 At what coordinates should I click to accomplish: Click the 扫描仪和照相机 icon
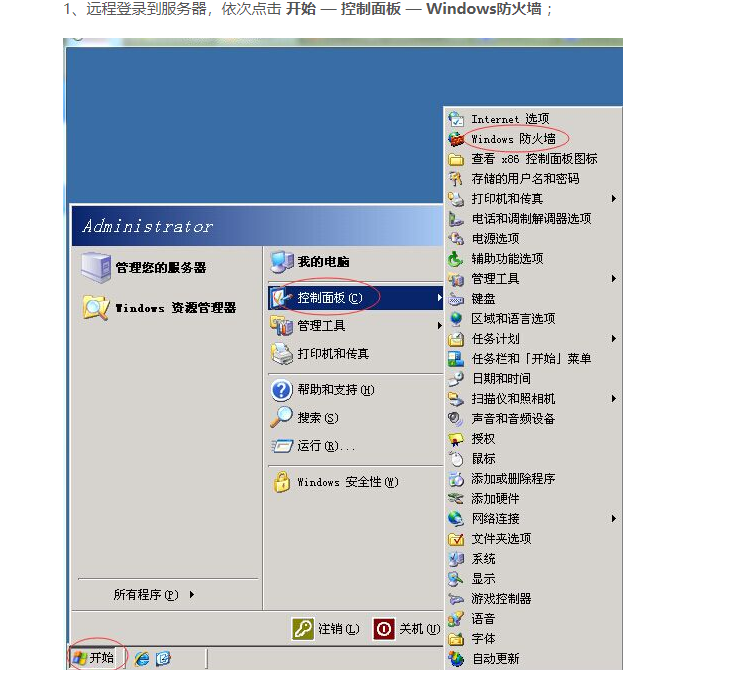tap(456, 399)
